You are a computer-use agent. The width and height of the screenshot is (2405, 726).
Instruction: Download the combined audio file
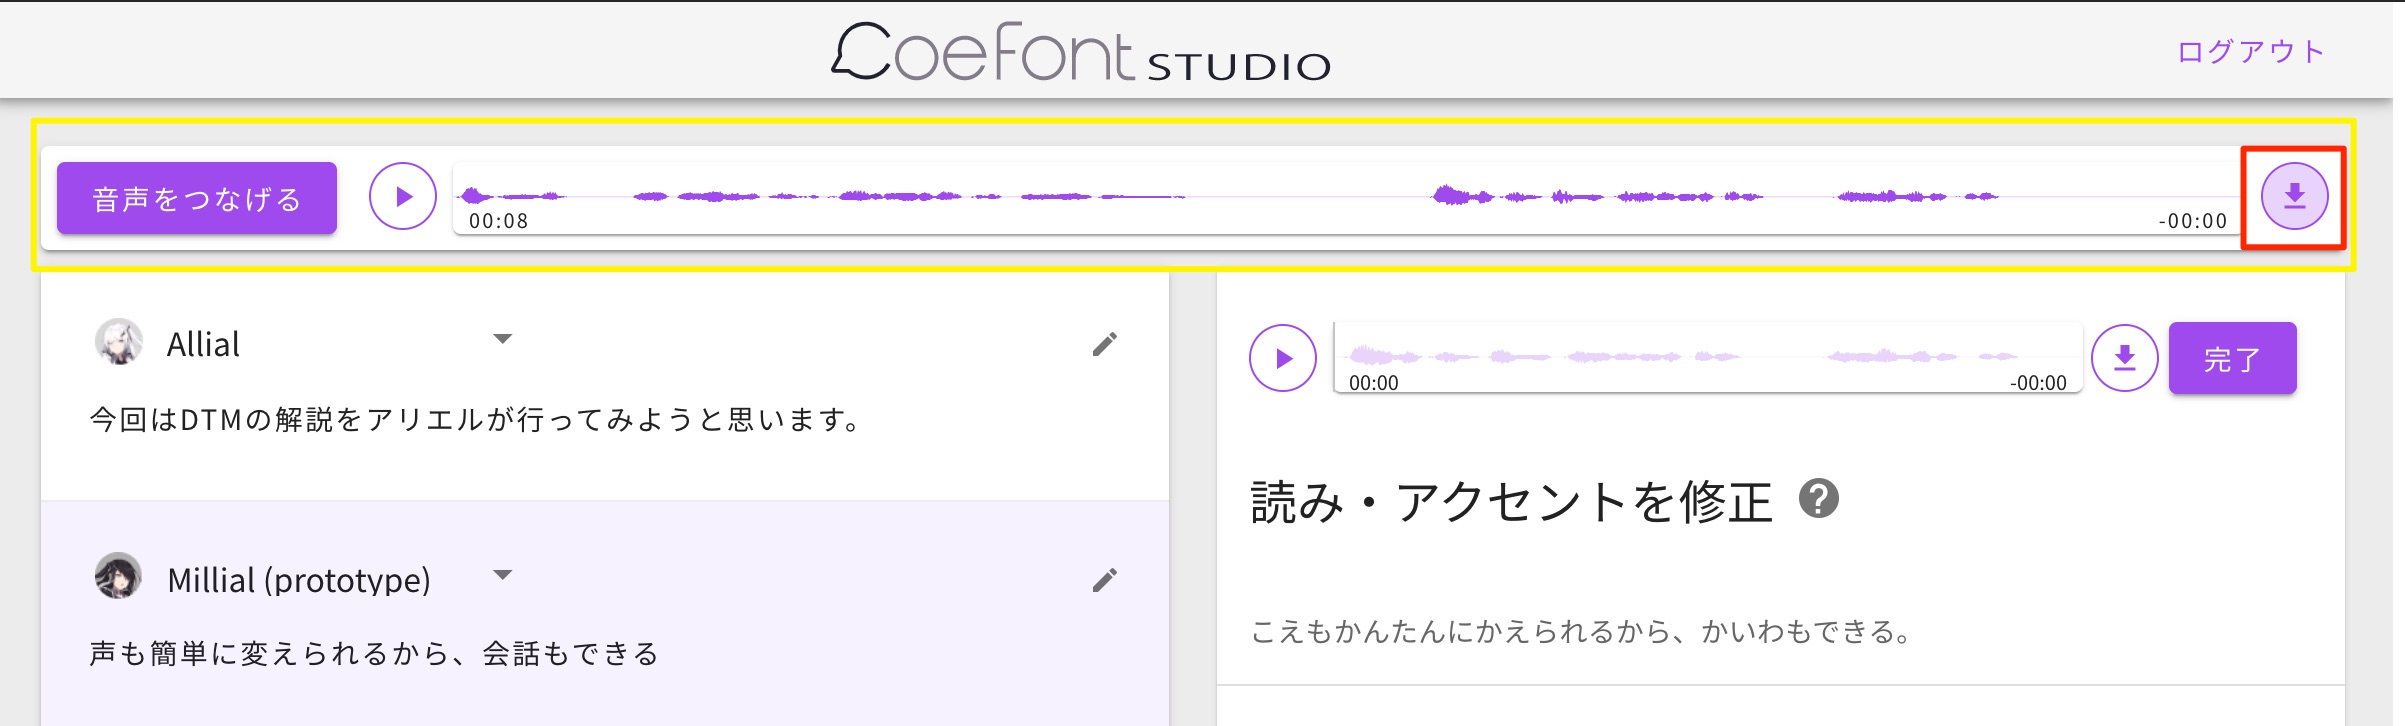[x=2295, y=196]
